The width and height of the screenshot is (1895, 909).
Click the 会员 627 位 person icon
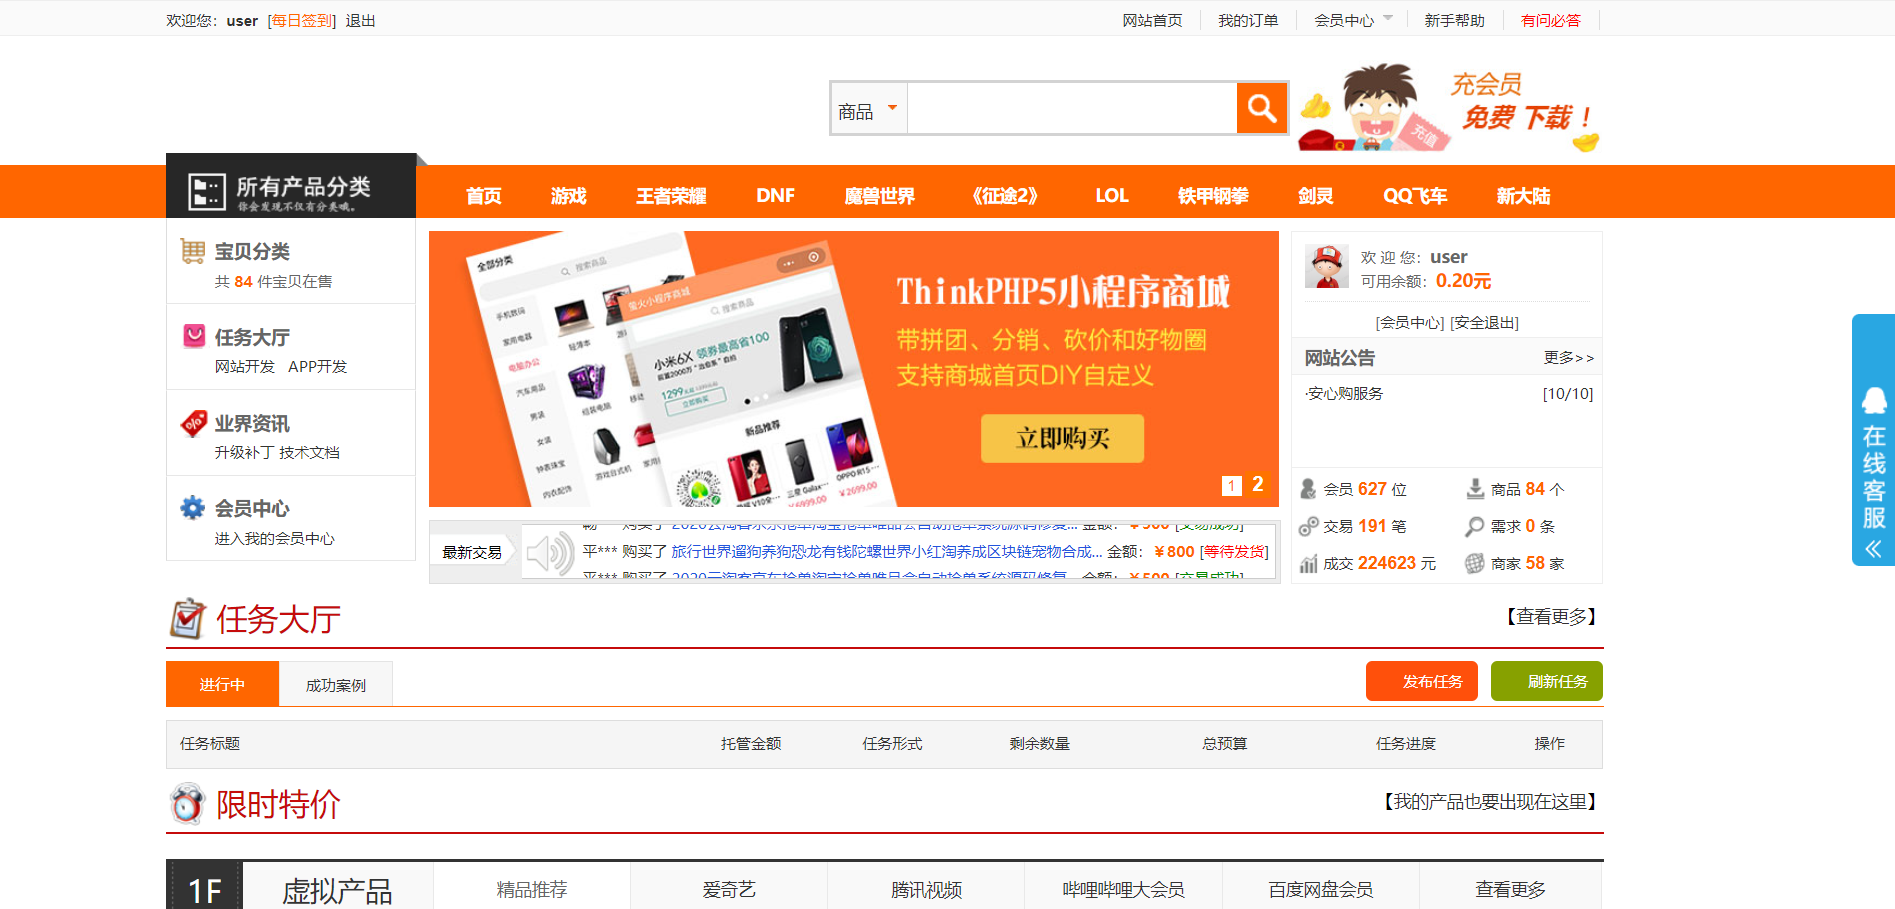point(1308,489)
